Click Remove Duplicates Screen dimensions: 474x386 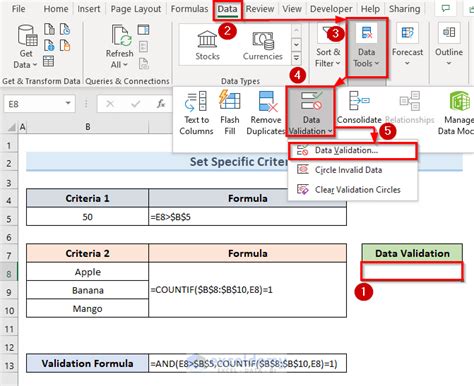click(x=266, y=113)
